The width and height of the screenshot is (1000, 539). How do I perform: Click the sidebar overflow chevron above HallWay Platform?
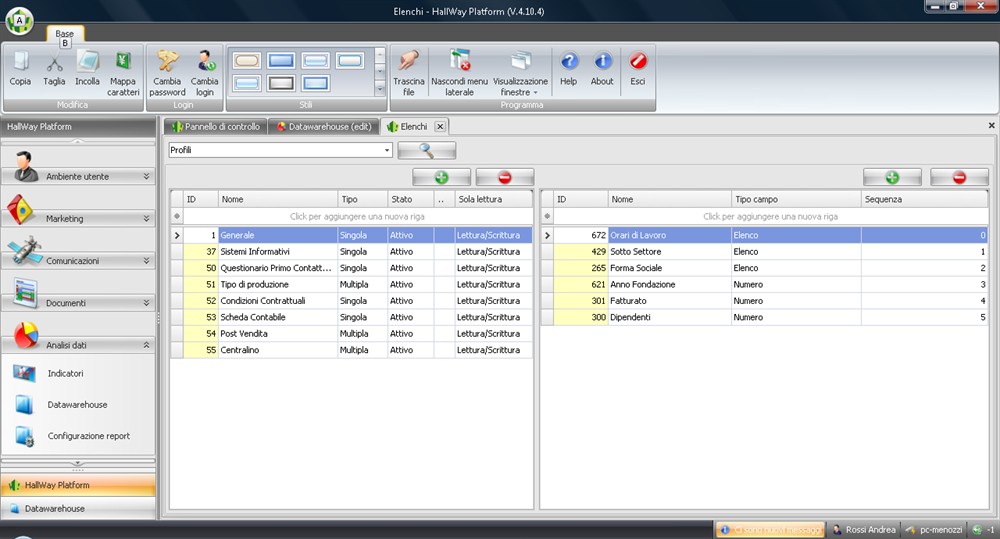pyautogui.click(x=78, y=464)
